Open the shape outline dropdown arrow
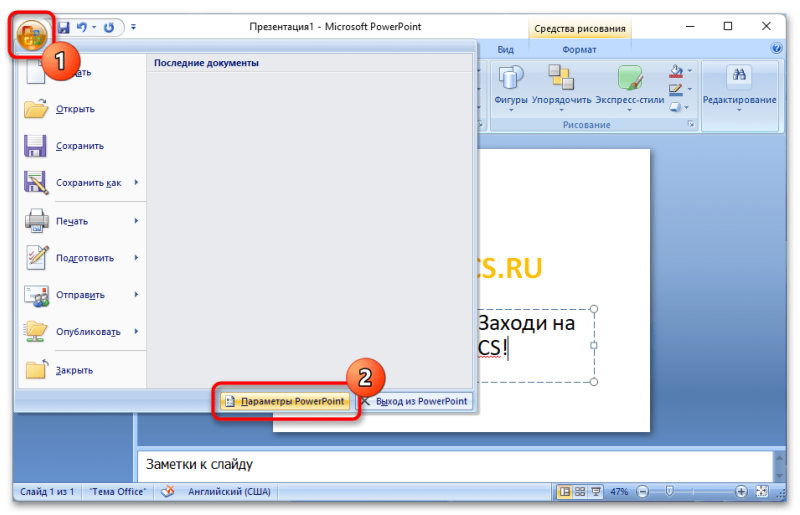Image resolution: width=800 pixels, height=515 pixels. pyautogui.click(x=690, y=89)
